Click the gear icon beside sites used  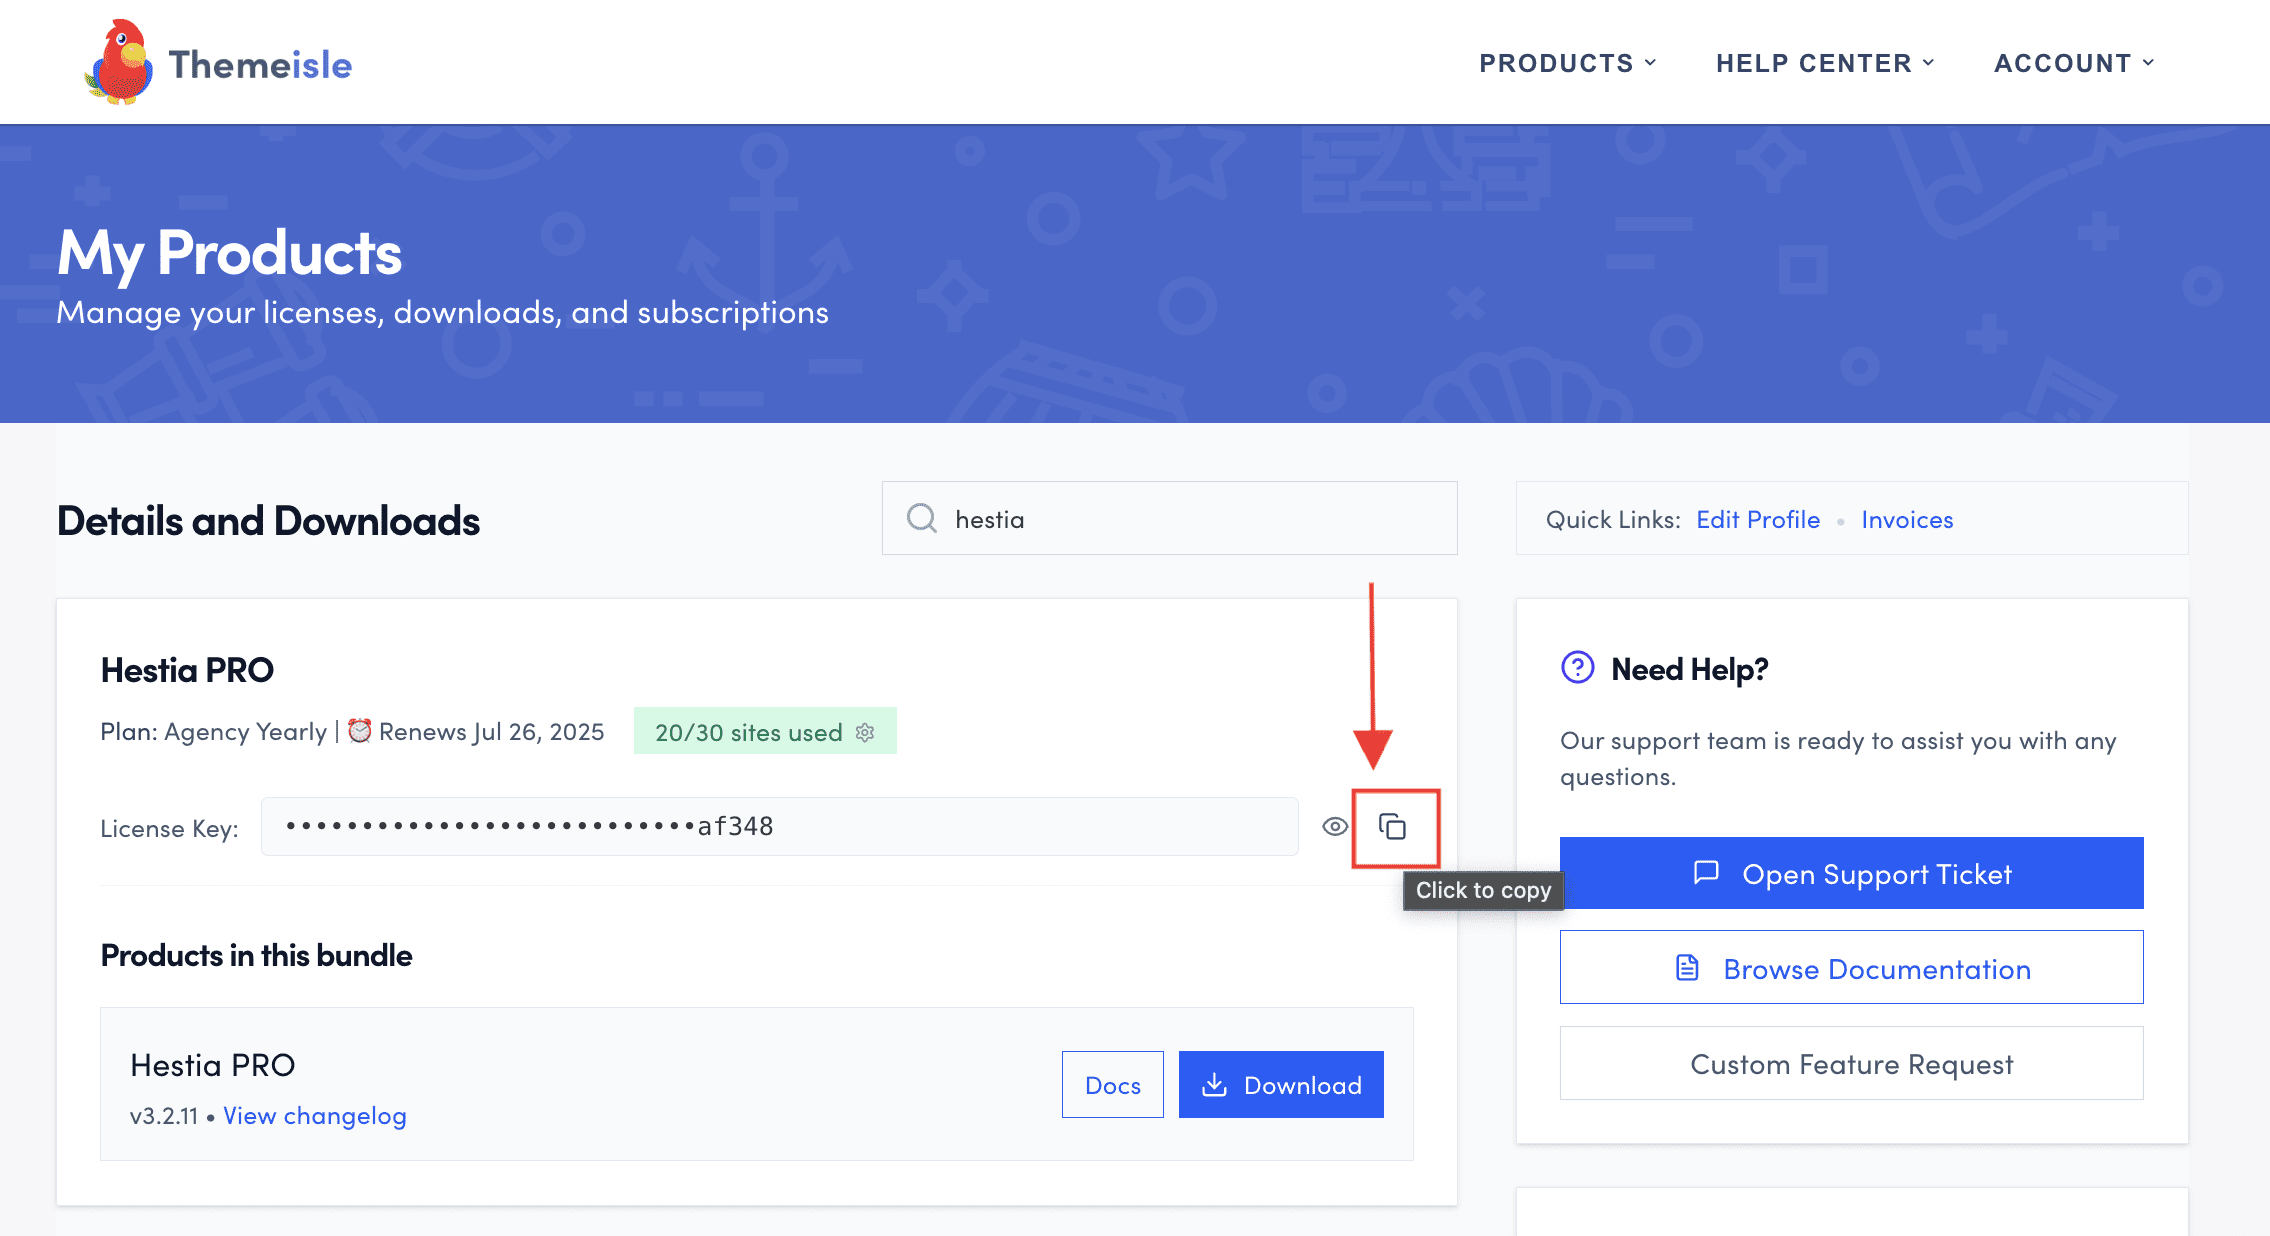click(x=865, y=732)
